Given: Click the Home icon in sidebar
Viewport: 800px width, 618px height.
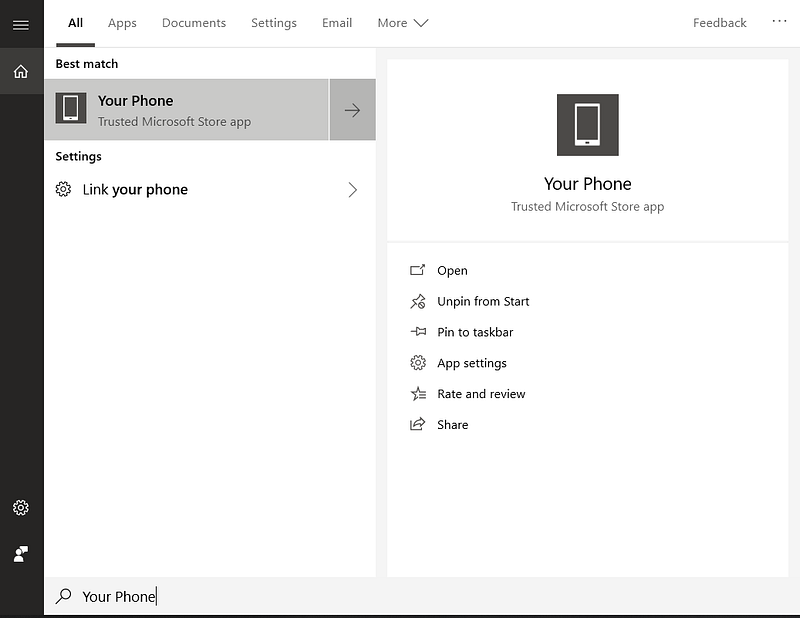Looking at the screenshot, I should pos(21,71).
